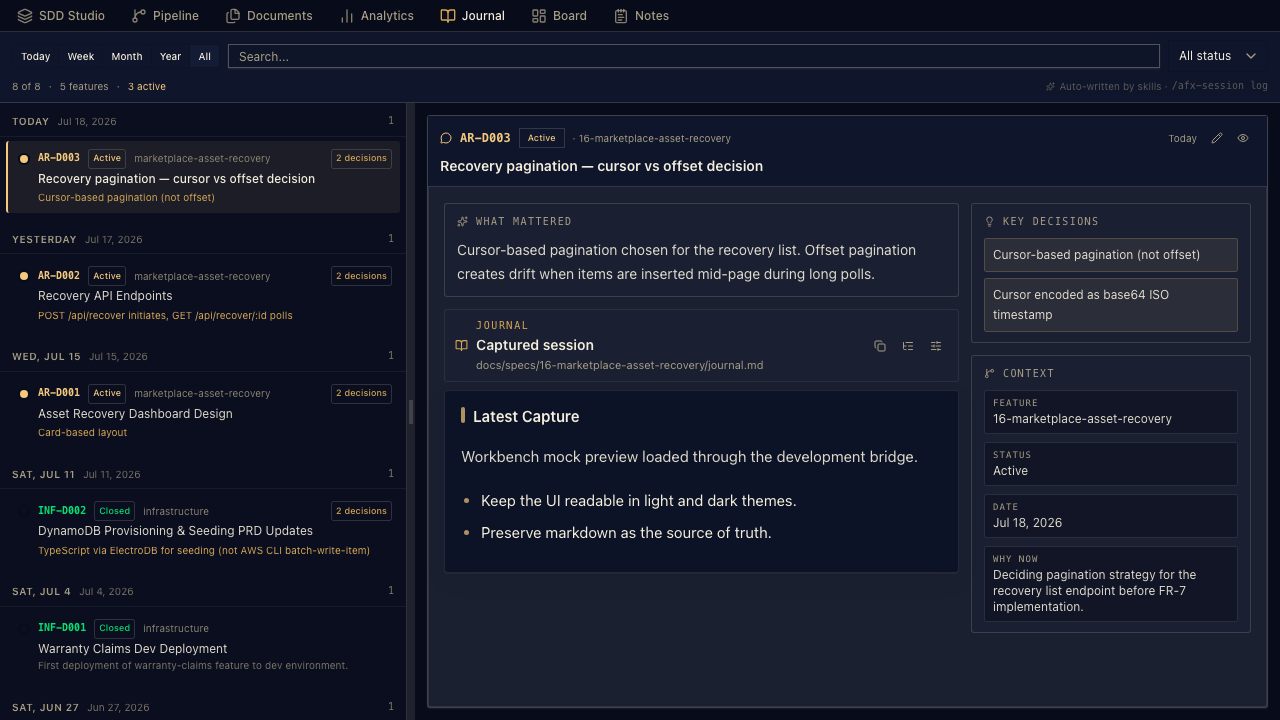The height and width of the screenshot is (720, 1280).
Task: Filter journal entries by Year
Action: point(171,57)
